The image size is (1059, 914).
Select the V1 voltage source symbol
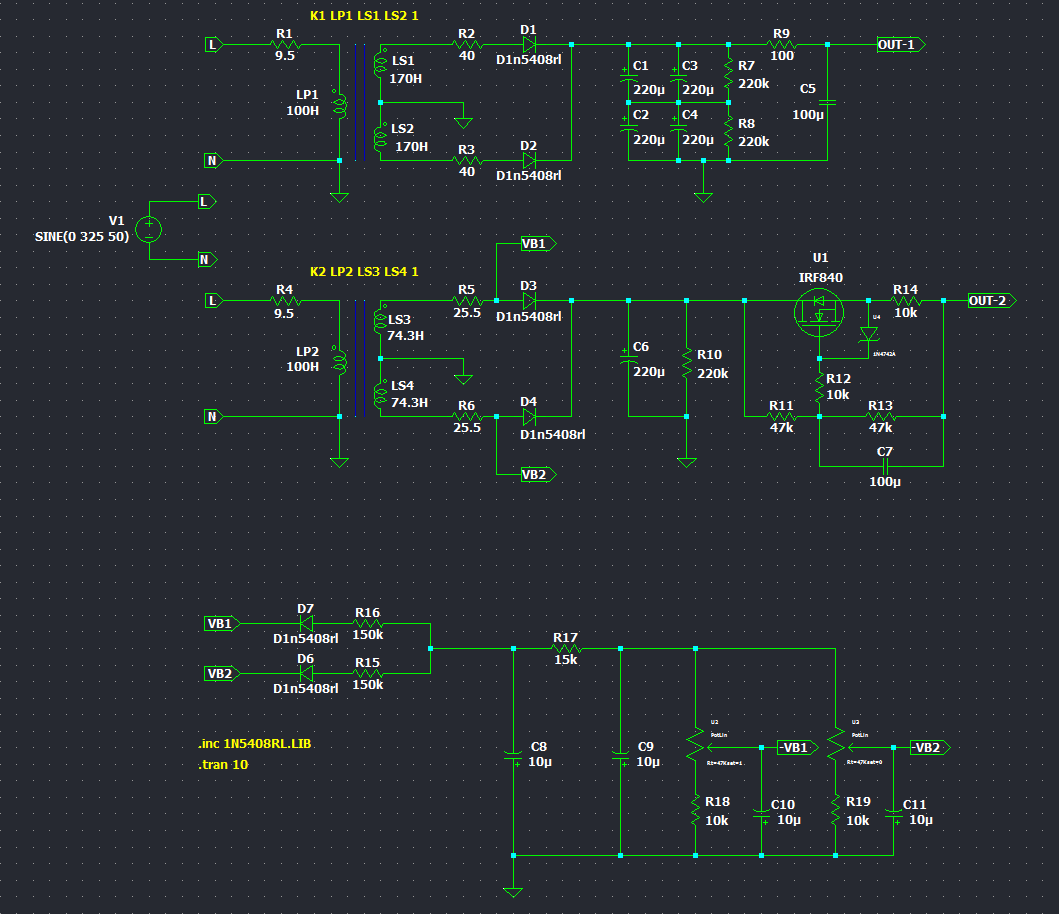[x=149, y=229]
